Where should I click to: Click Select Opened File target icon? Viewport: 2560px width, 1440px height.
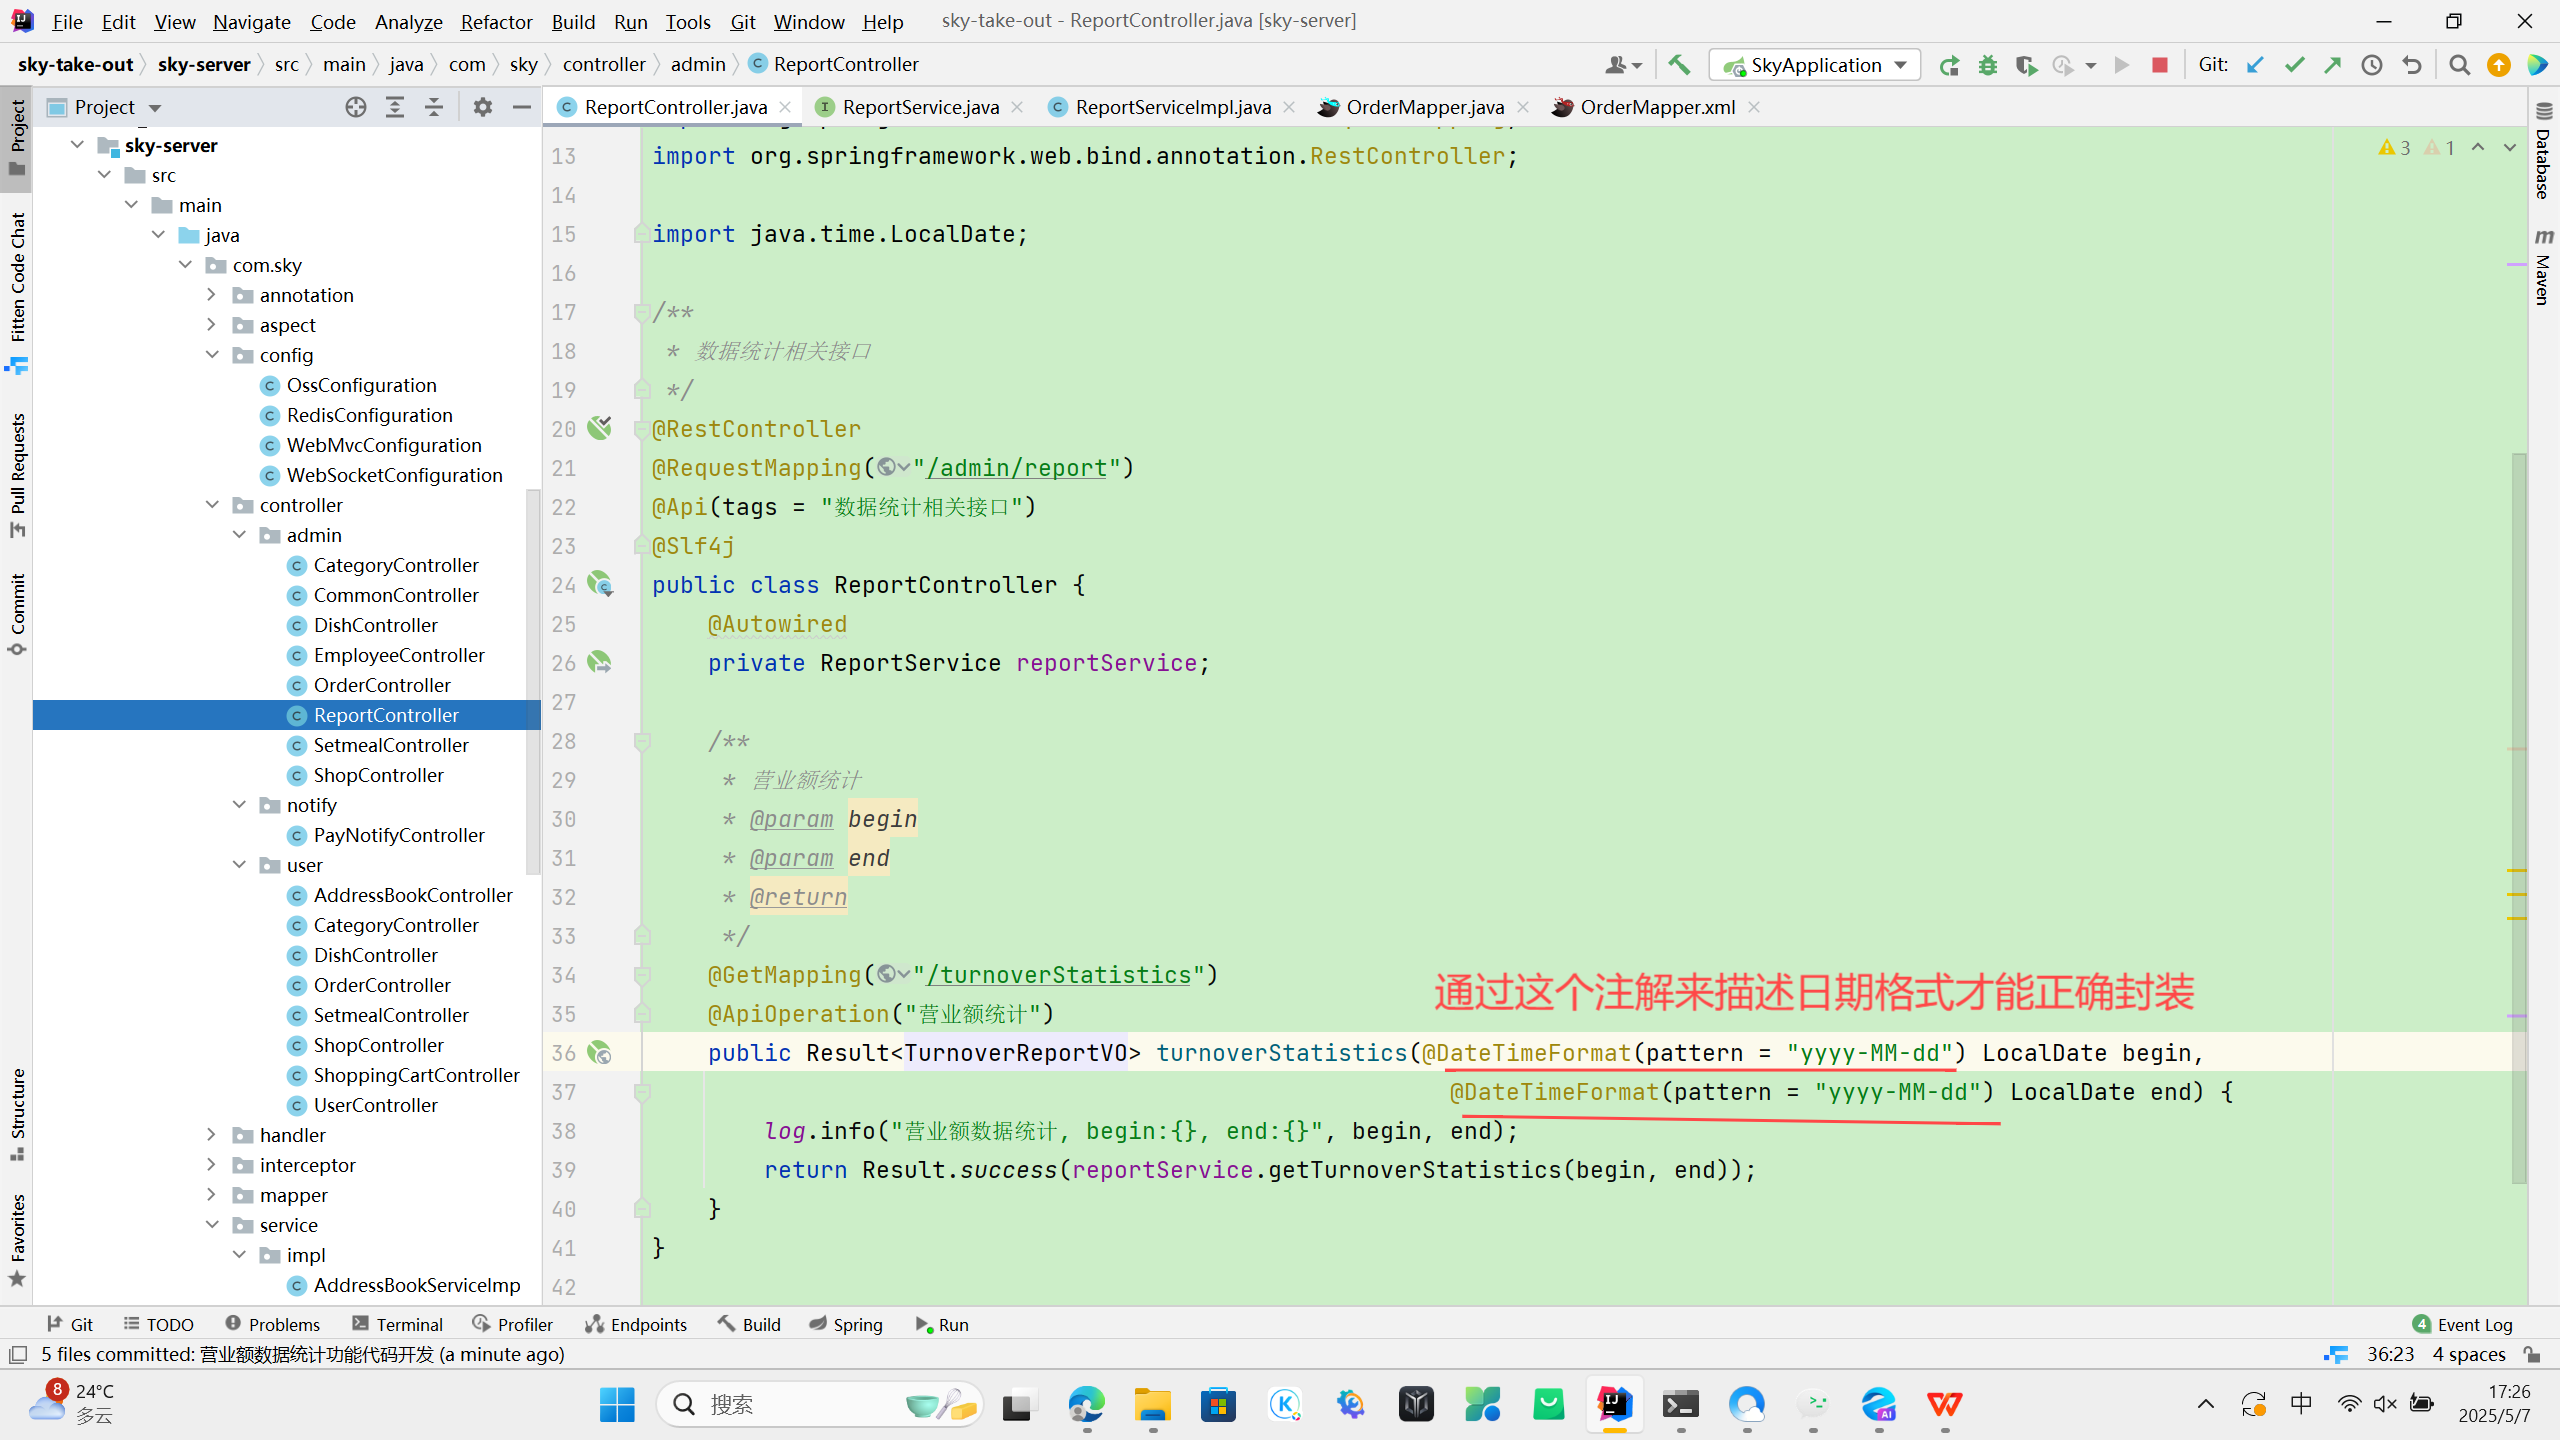click(x=355, y=107)
